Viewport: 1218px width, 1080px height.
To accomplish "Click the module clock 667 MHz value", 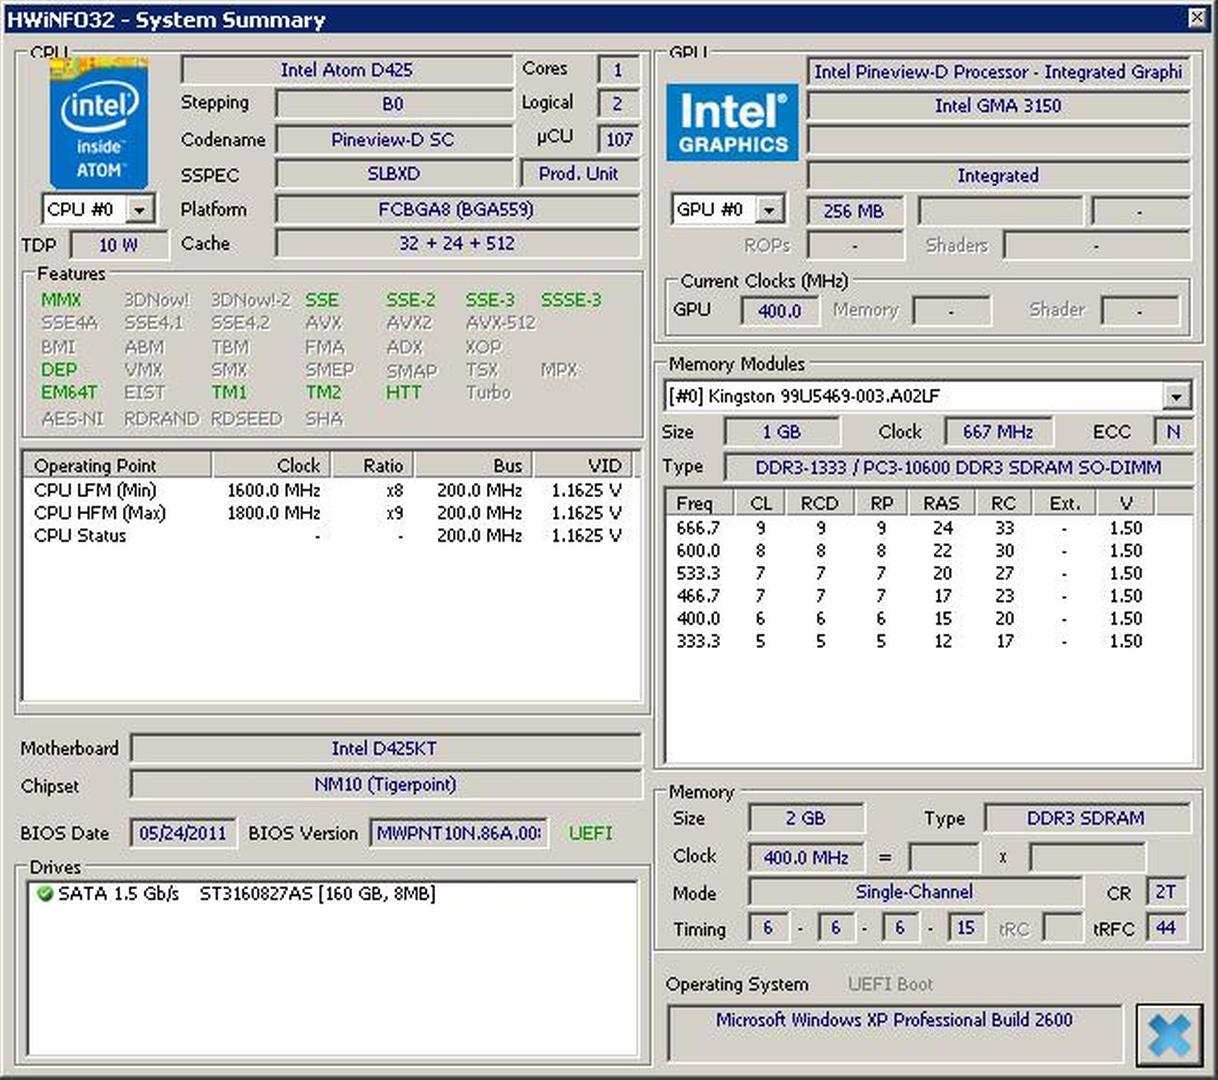I will coord(997,432).
